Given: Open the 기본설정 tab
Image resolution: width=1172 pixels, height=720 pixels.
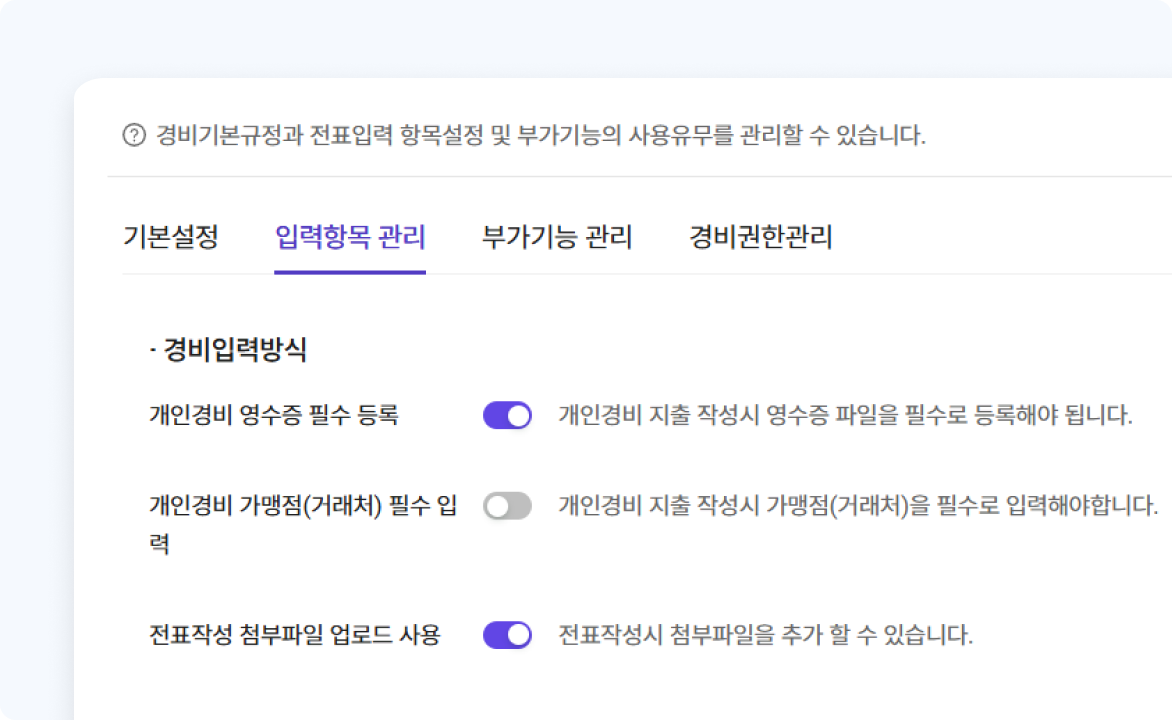Looking at the screenshot, I should click(170, 238).
